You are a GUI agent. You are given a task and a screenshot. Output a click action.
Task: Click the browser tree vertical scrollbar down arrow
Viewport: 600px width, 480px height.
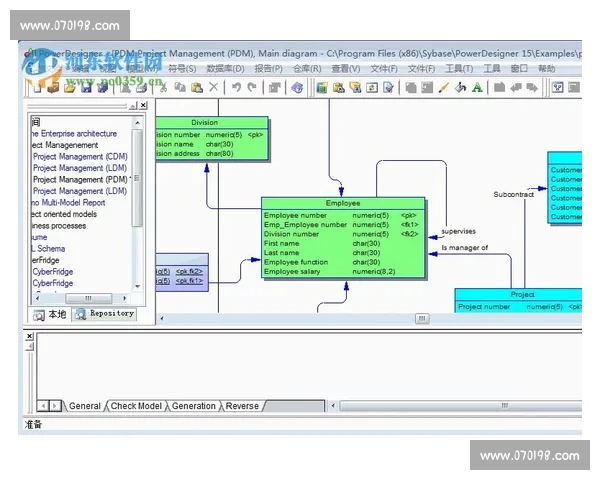pos(138,285)
